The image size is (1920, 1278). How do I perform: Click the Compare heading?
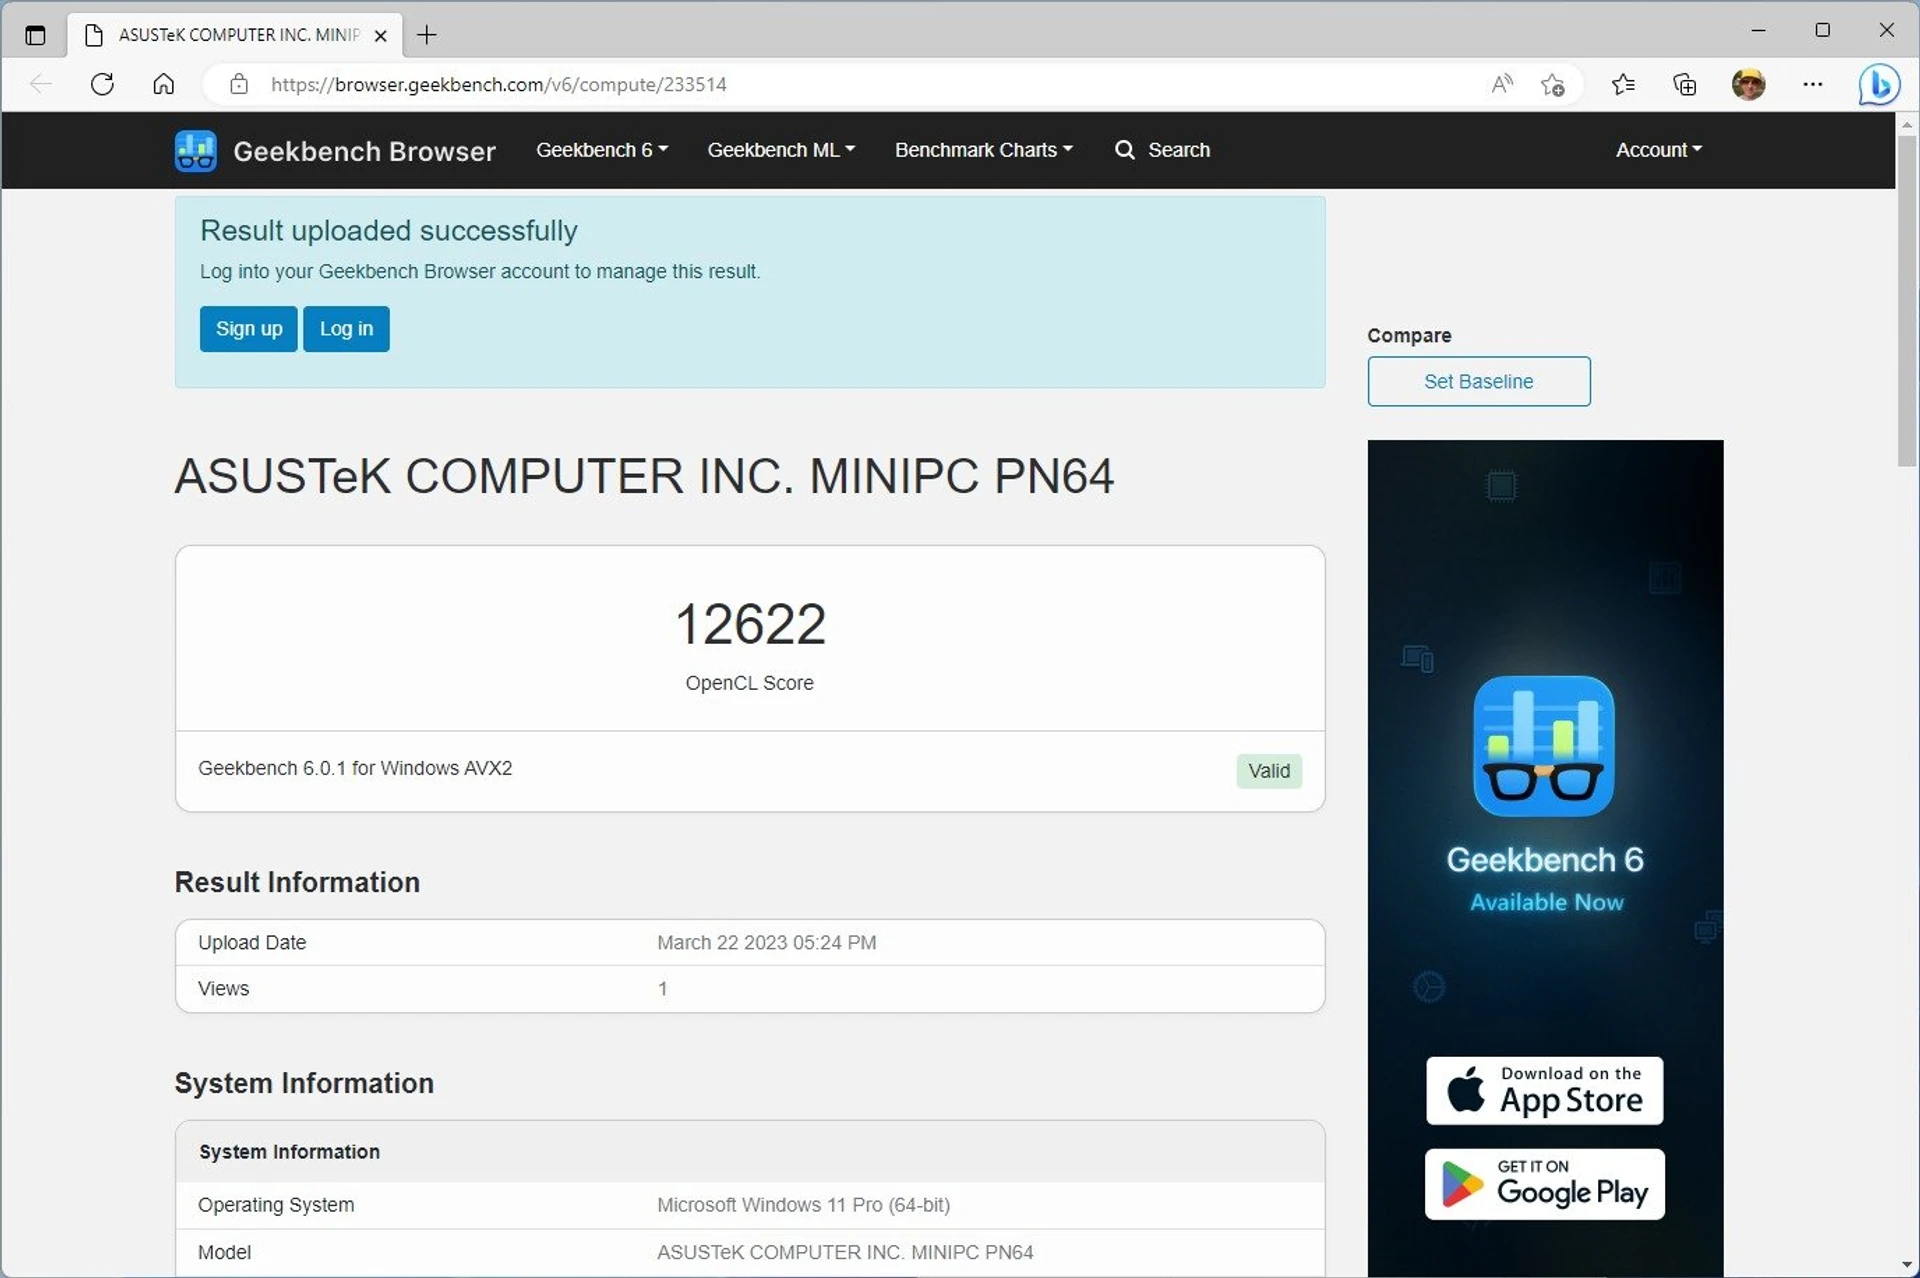[x=1409, y=336]
